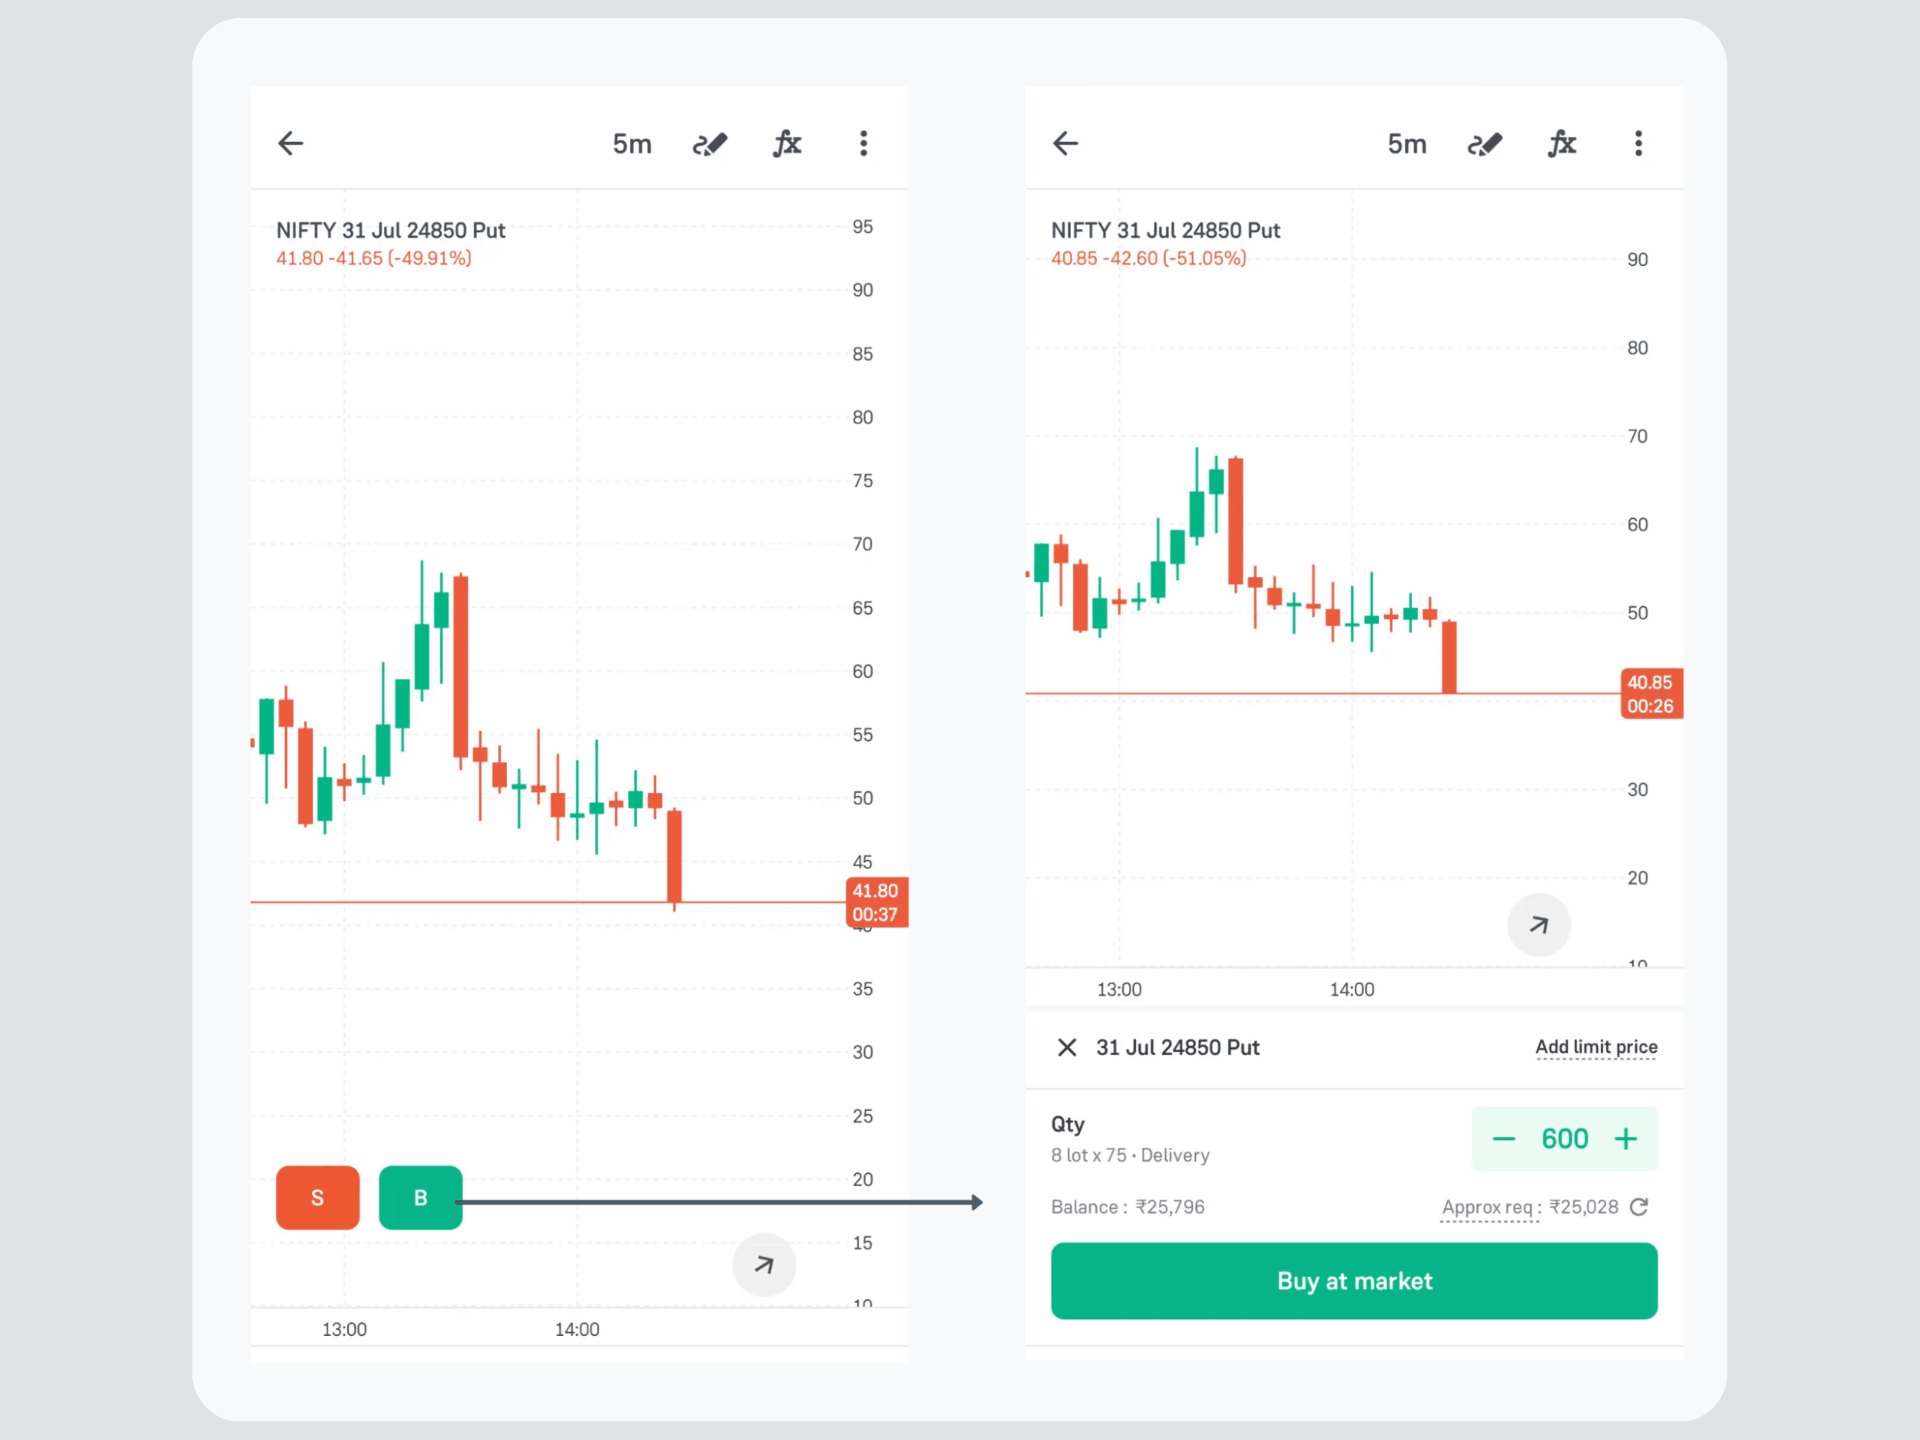
Task: Open three-dot menu on right chart
Action: point(1638,143)
